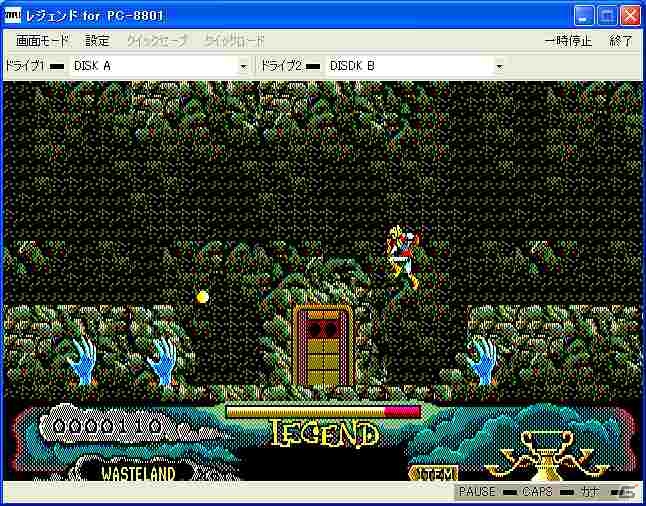Viewport: 646px width, 506px height.
Task: Expand the Drive 2 disk dropdown arrow
Action: (x=500, y=66)
